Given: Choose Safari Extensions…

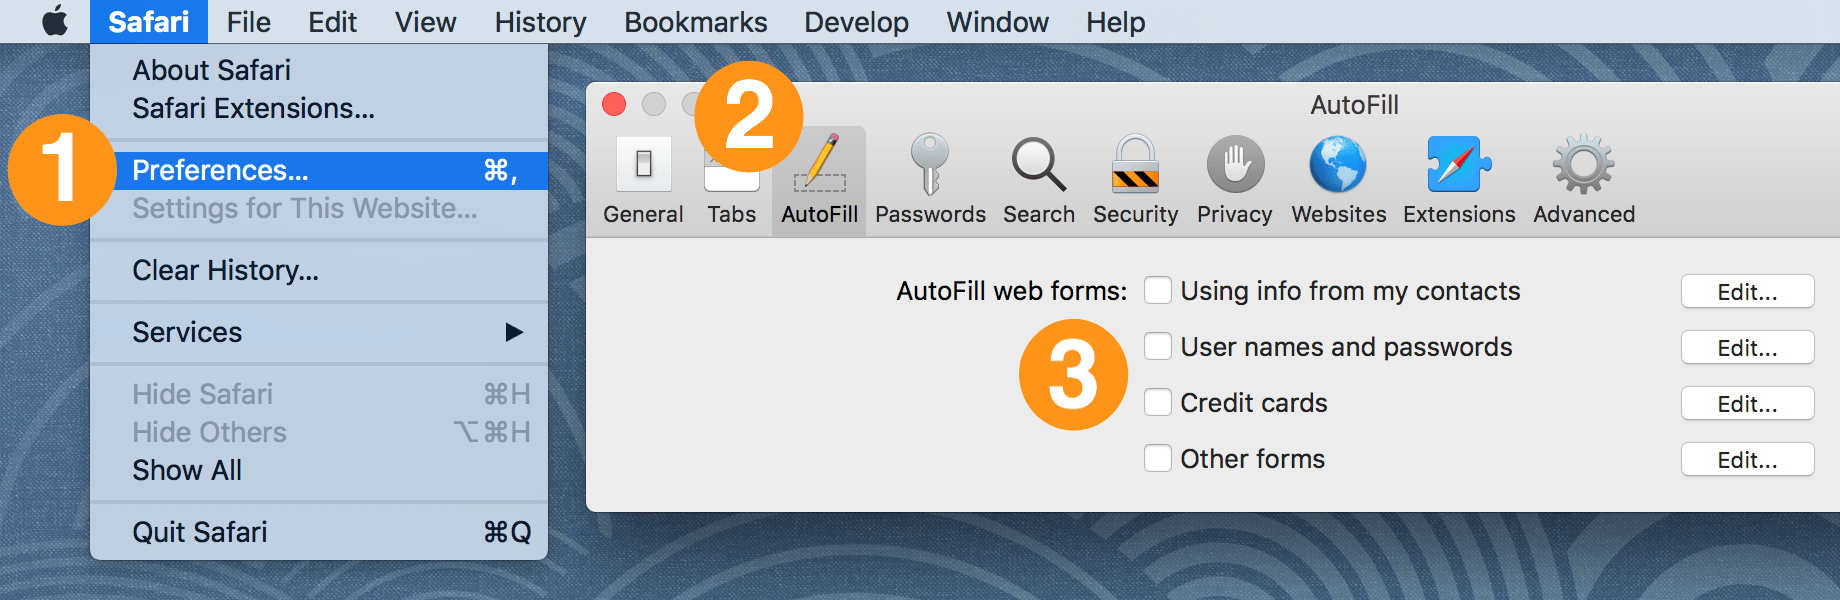Looking at the screenshot, I should pyautogui.click(x=319, y=108).
